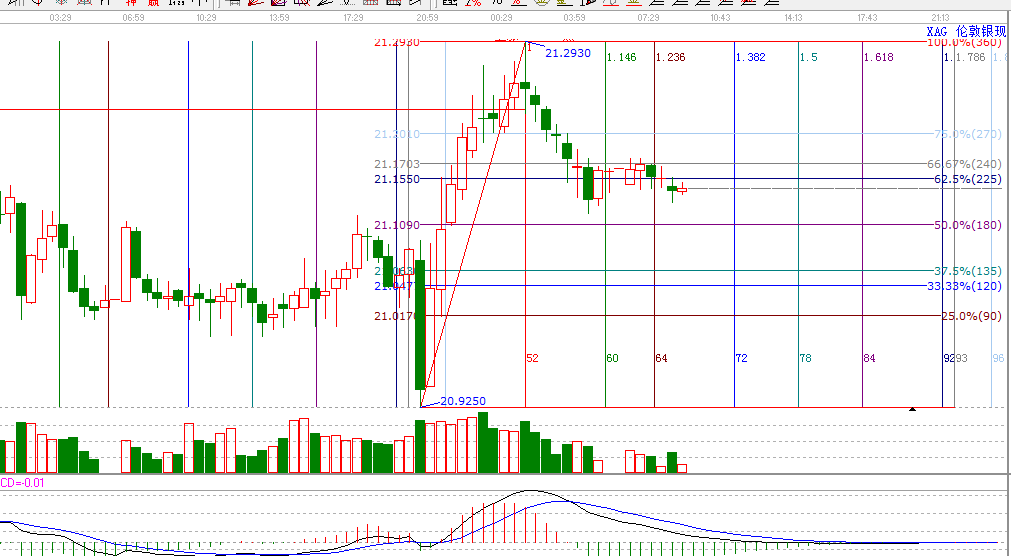Select the 84 bar-count marker

pos(869,358)
